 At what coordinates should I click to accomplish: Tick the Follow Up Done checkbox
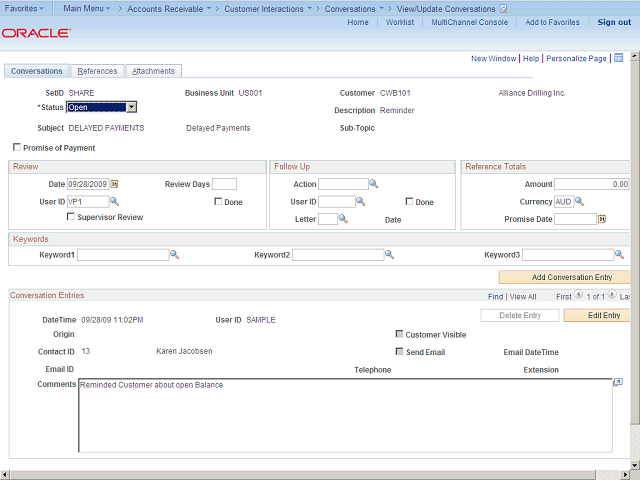click(410, 202)
